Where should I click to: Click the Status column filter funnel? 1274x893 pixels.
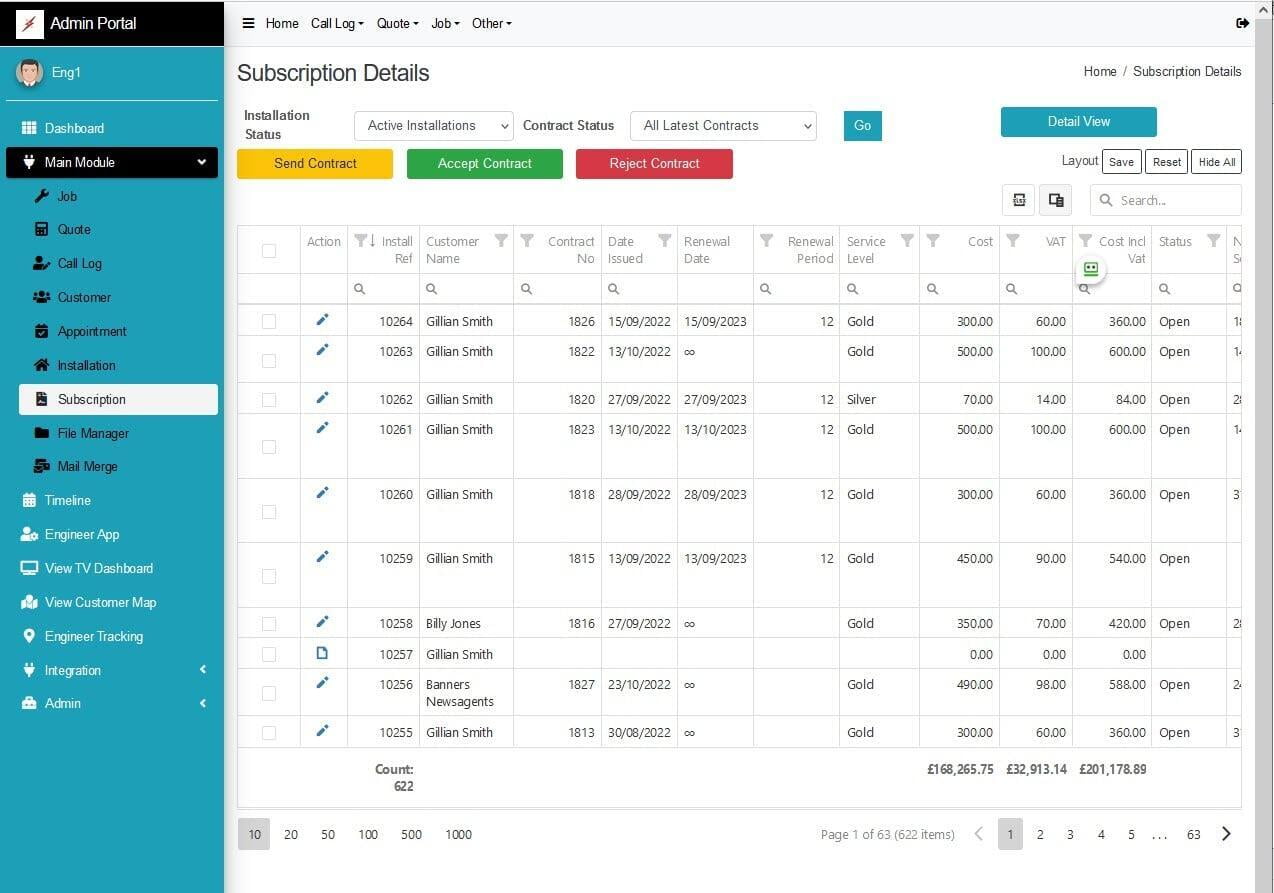pyautogui.click(x=1213, y=241)
